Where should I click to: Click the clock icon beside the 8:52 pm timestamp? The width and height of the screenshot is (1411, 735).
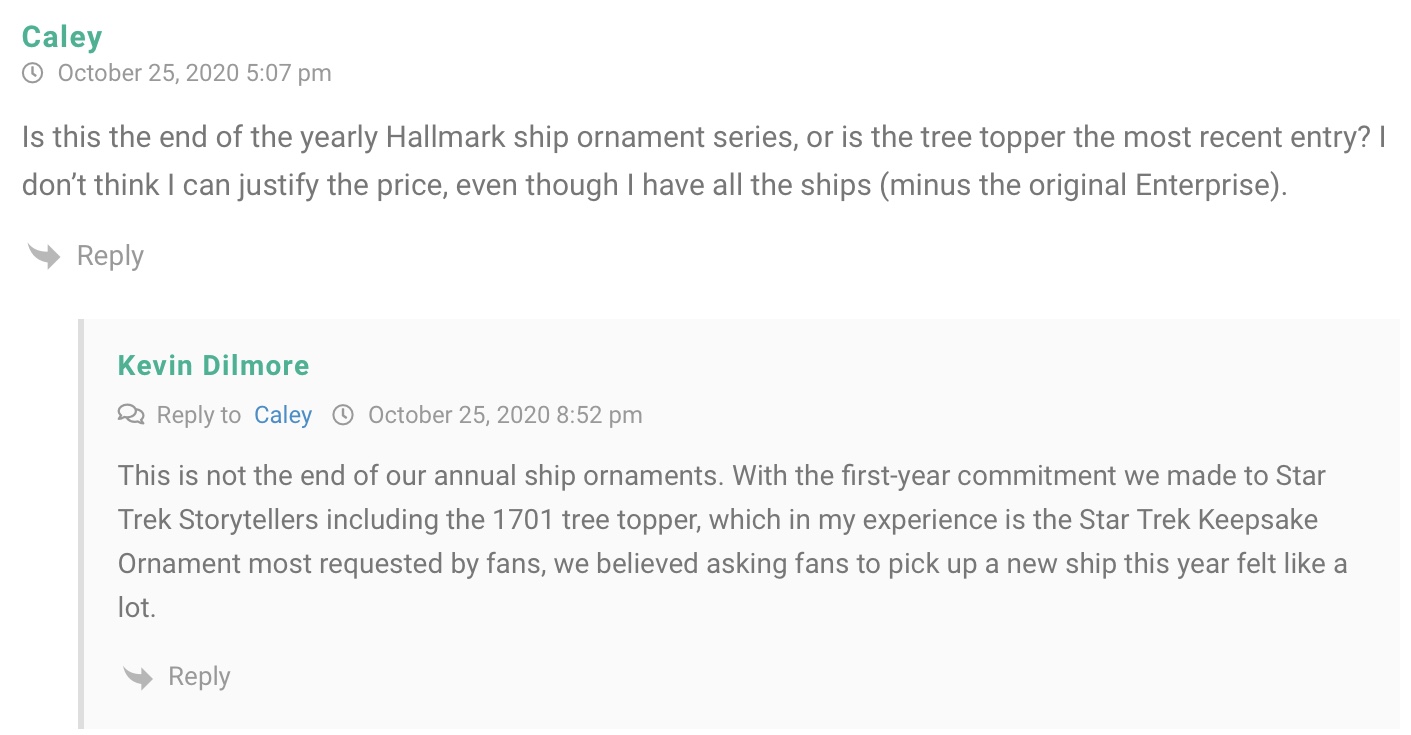pos(343,415)
